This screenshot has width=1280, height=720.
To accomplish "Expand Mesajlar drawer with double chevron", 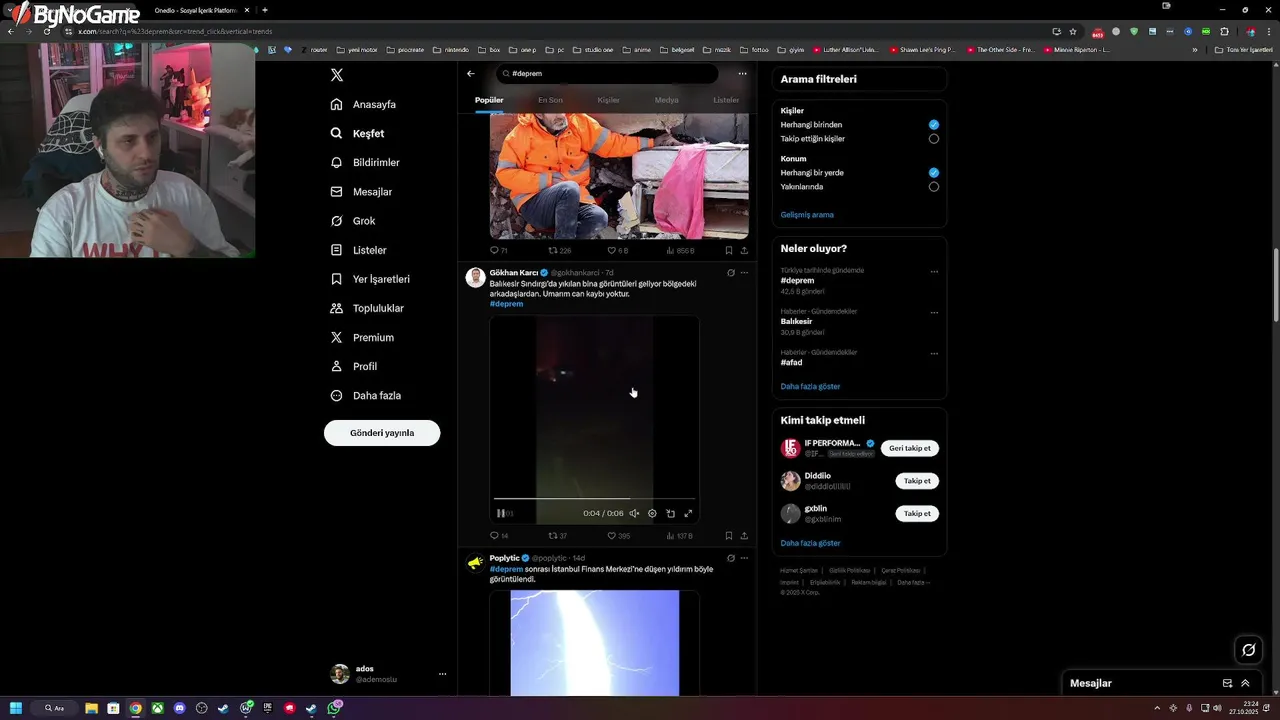I will [x=1245, y=683].
